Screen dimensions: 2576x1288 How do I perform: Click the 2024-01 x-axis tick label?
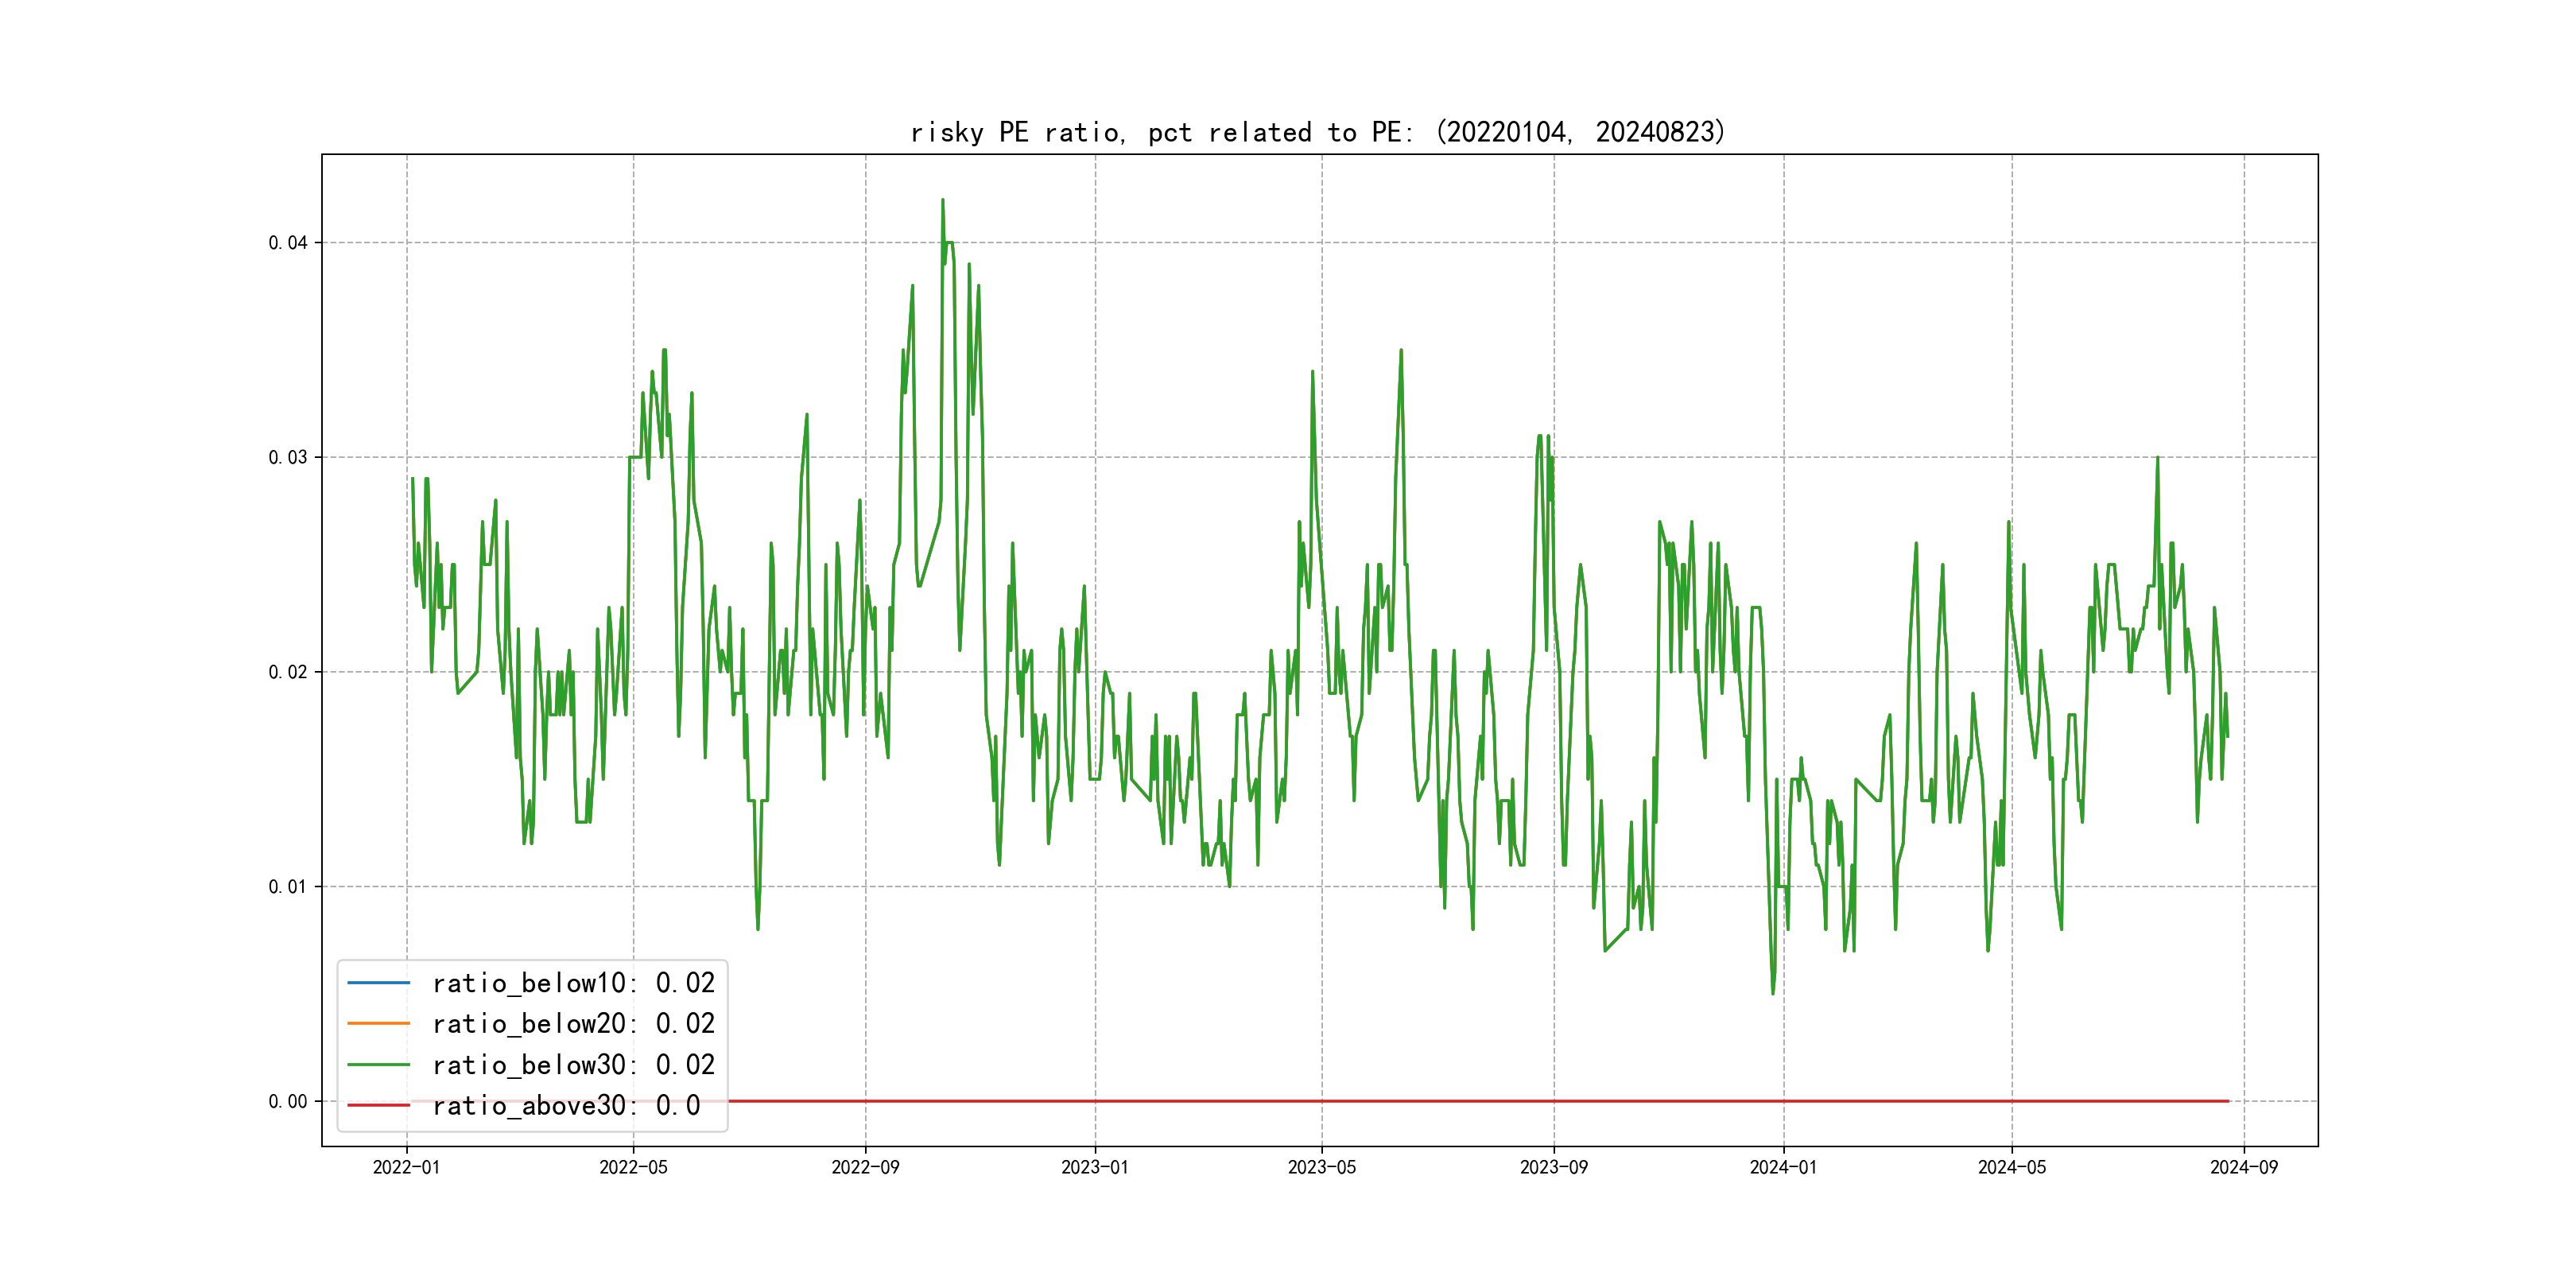1783,1168
